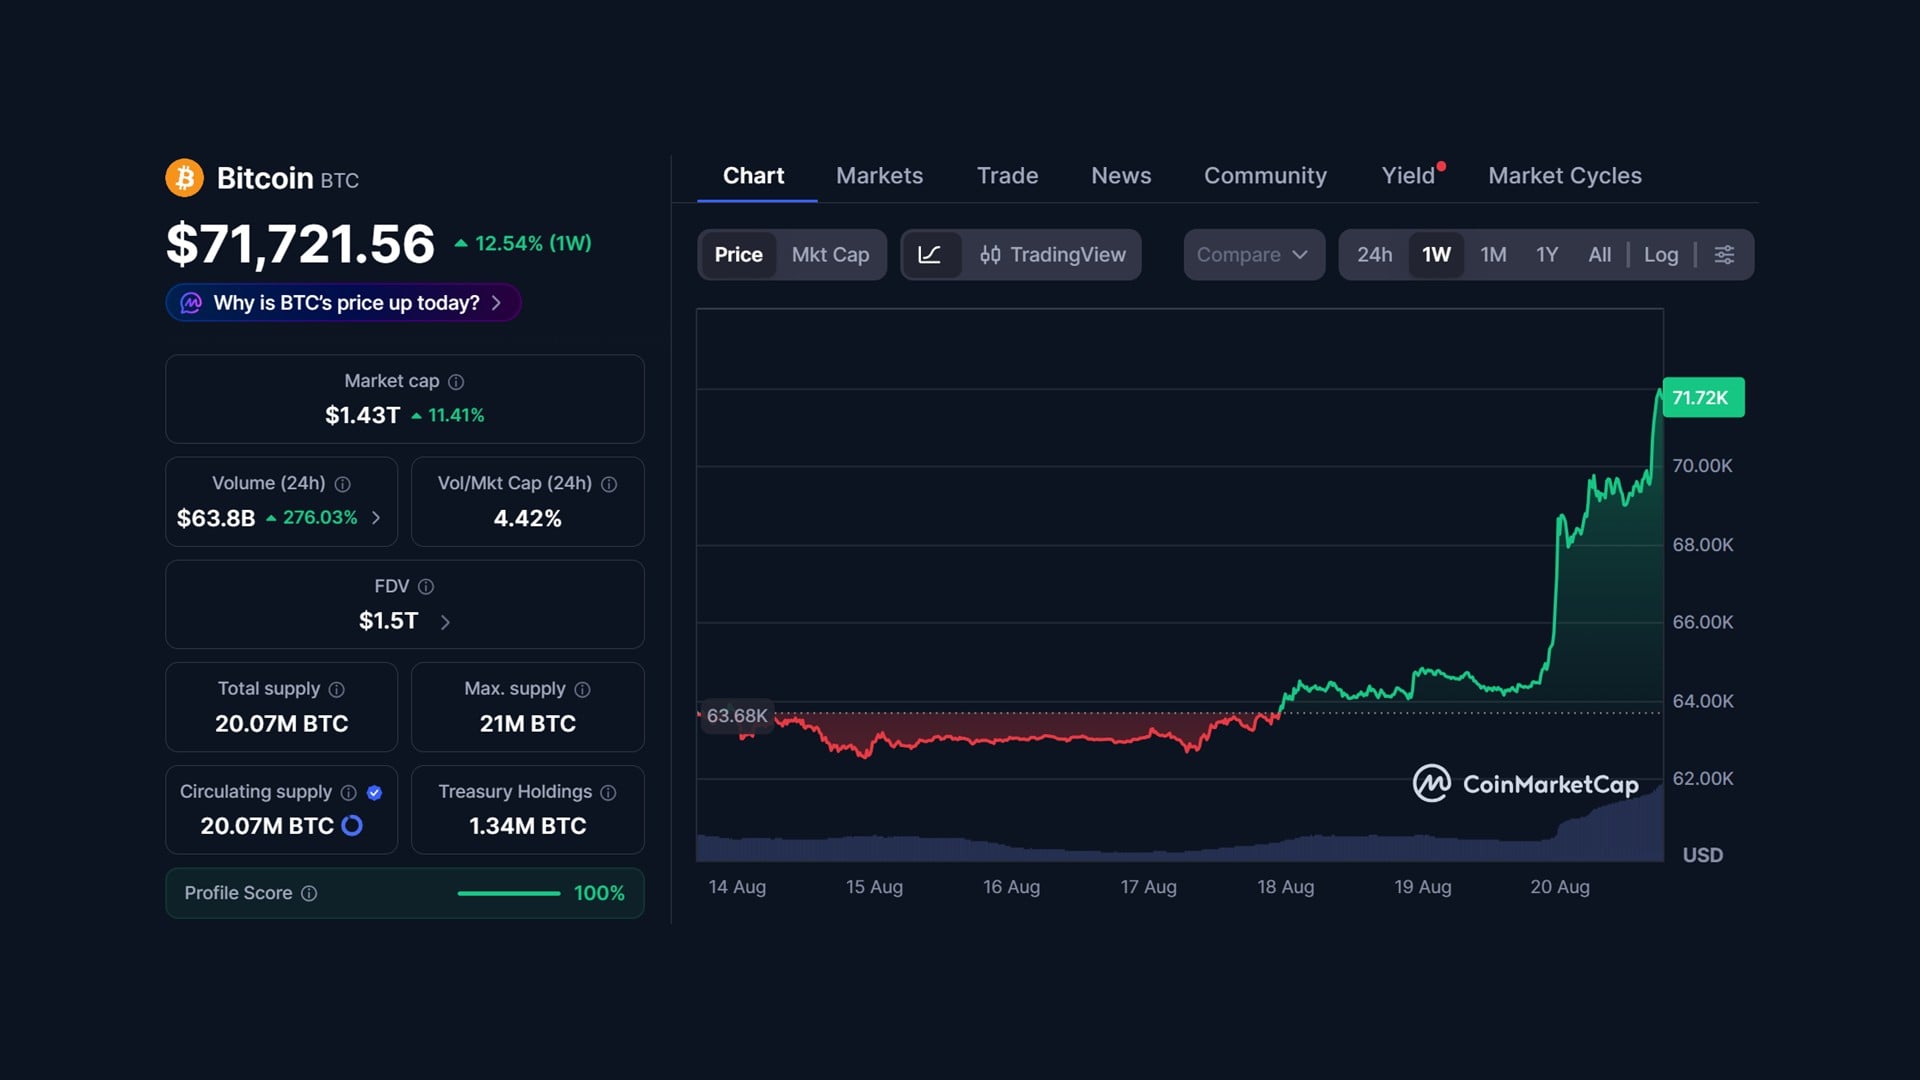Image resolution: width=1920 pixels, height=1080 pixels.
Task: Set chart range to 1Y
Action: point(1547,255)
